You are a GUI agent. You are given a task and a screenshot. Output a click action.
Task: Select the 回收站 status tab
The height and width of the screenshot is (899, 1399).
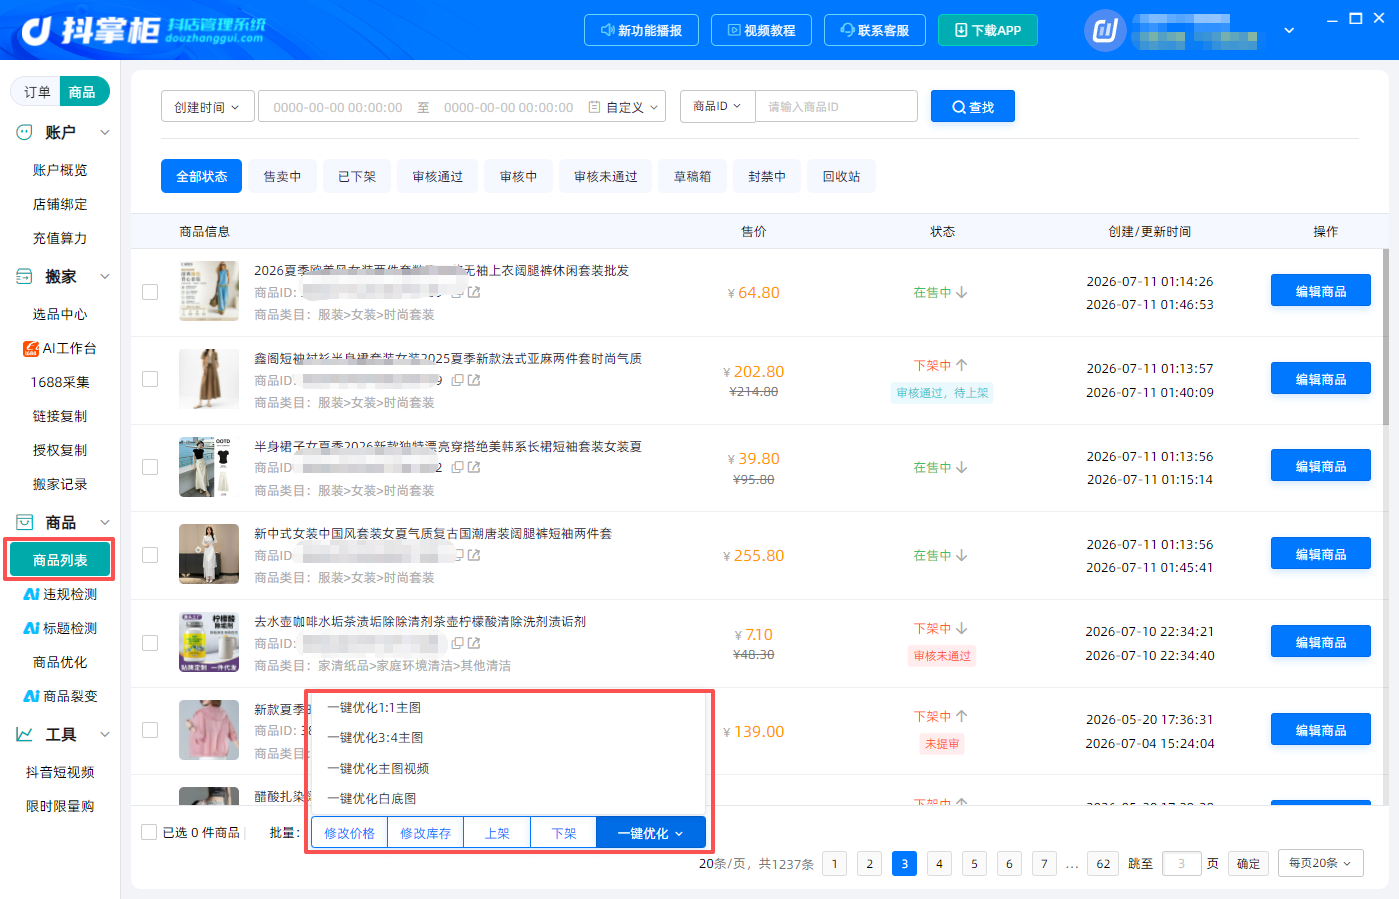(841, 176)
